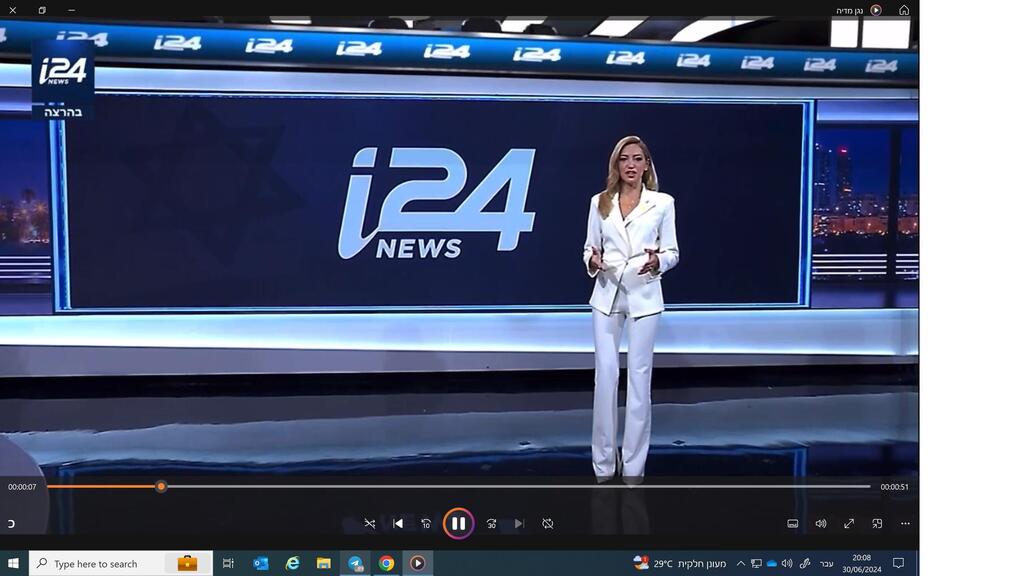The width and height of the screenshot is (1024, 576).
Task: Toggle repeat mode
Action: pos(547,523)
